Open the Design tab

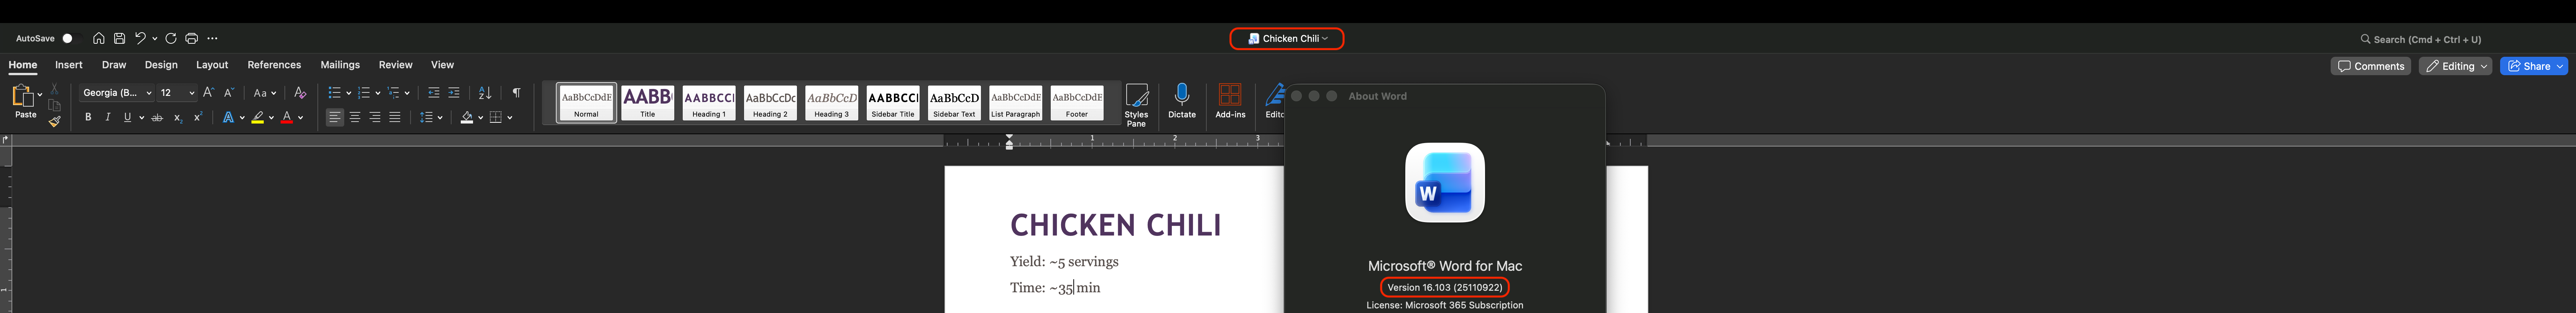pyautogui.click(x=161, y=65)
